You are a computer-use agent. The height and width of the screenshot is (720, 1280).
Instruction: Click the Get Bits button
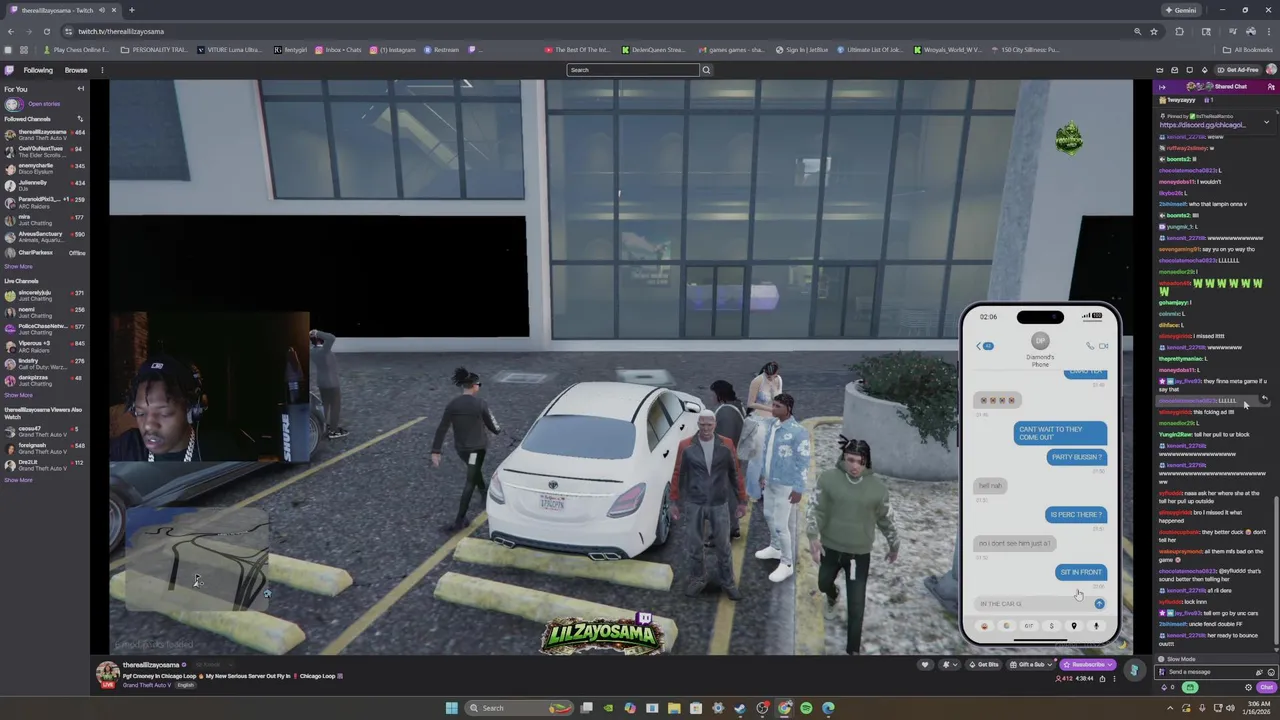(984, 665)
